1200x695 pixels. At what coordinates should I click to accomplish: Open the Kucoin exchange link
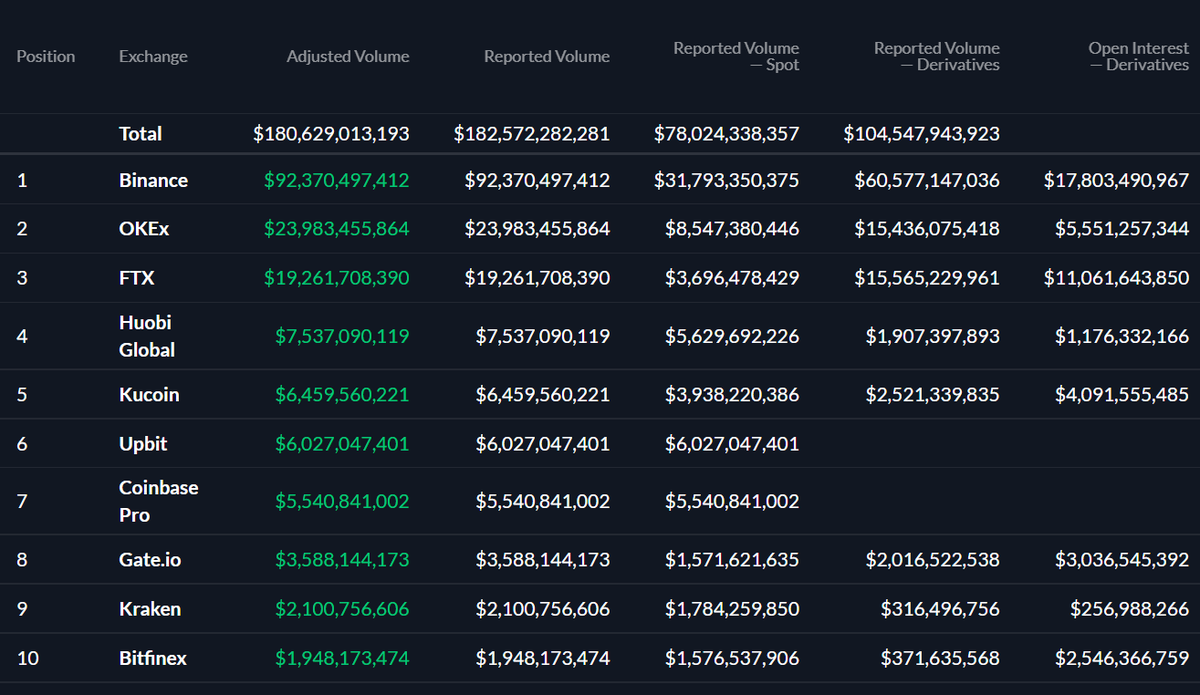tap(149, 395)
